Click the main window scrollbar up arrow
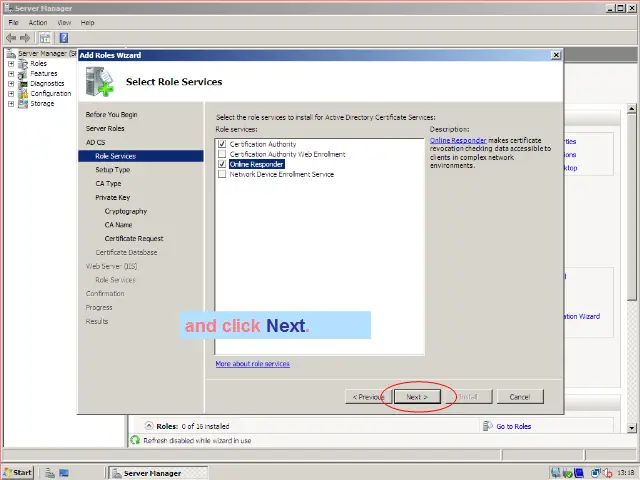 (x=632, y=109)
